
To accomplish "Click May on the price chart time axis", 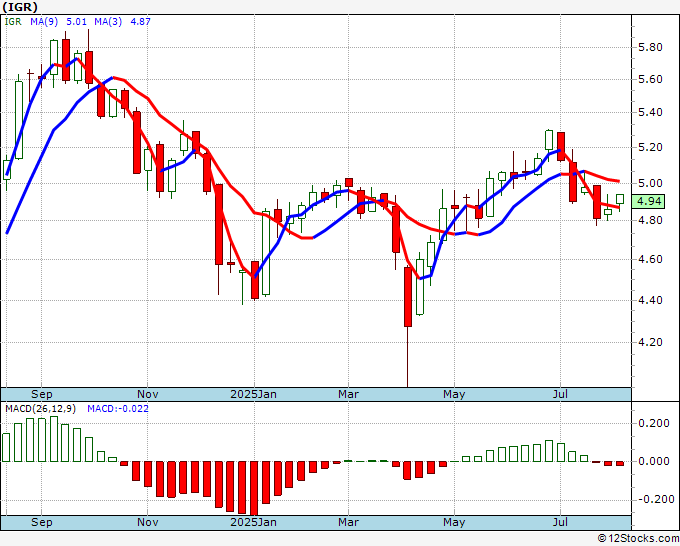I will [454, 394].
